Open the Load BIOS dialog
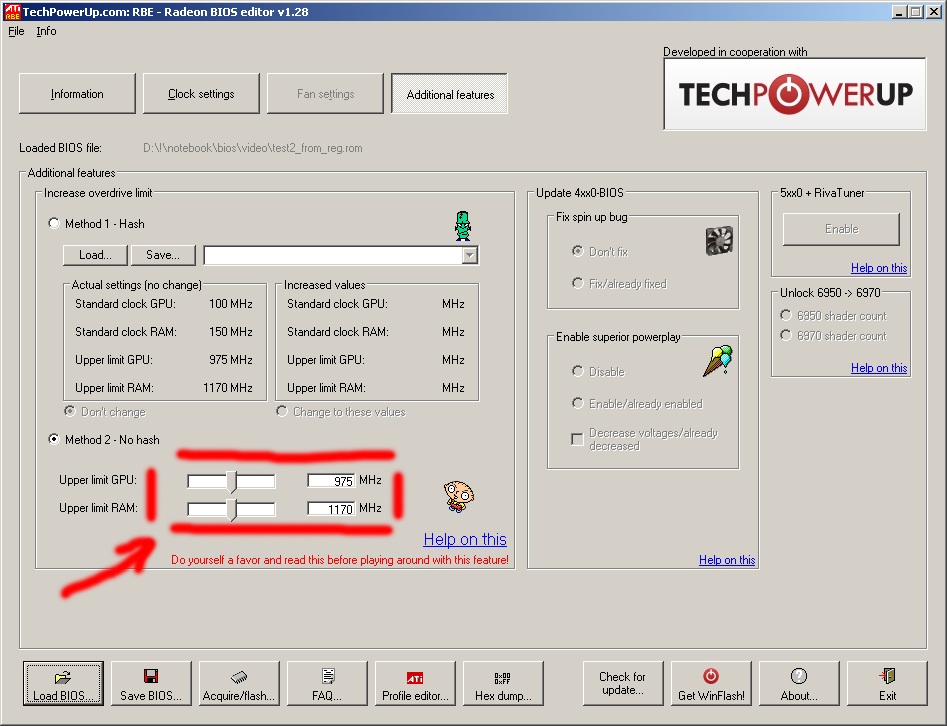The width and height of the screenshot is (947, 726). click(x=63, y=684)
